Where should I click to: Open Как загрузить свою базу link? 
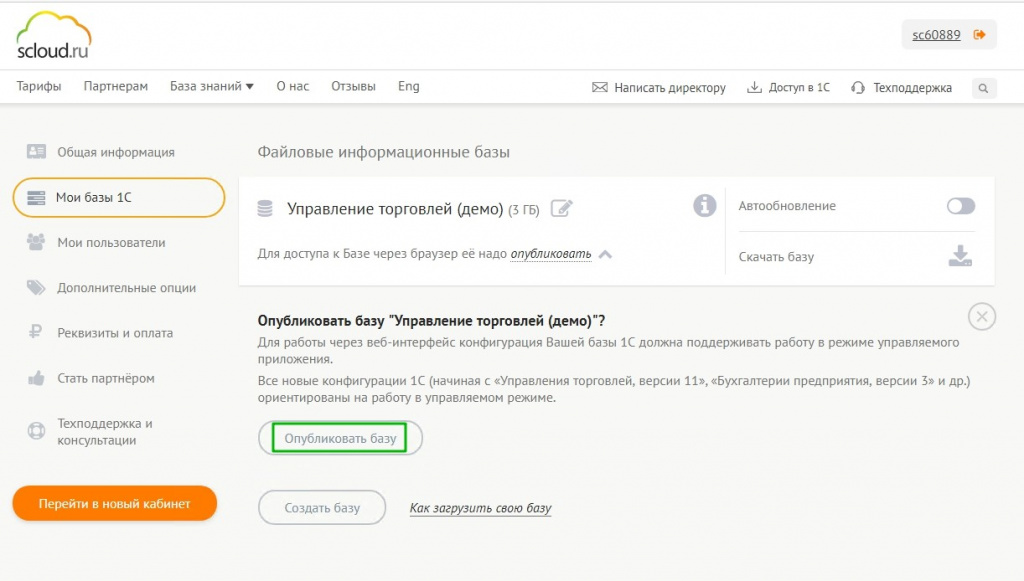(481, 508)
